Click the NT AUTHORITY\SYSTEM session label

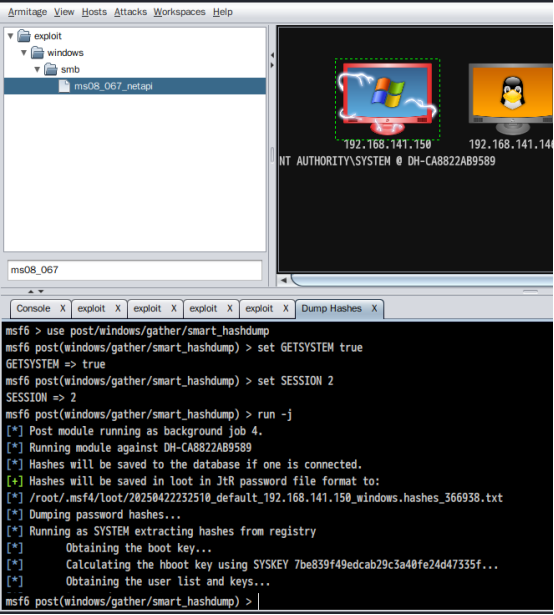tap(387, 161)
